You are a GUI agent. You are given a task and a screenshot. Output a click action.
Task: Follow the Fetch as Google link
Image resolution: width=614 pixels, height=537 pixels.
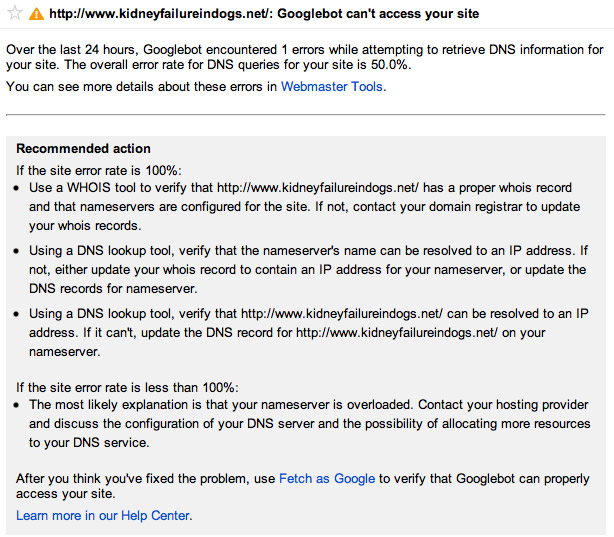click(327, 479)
